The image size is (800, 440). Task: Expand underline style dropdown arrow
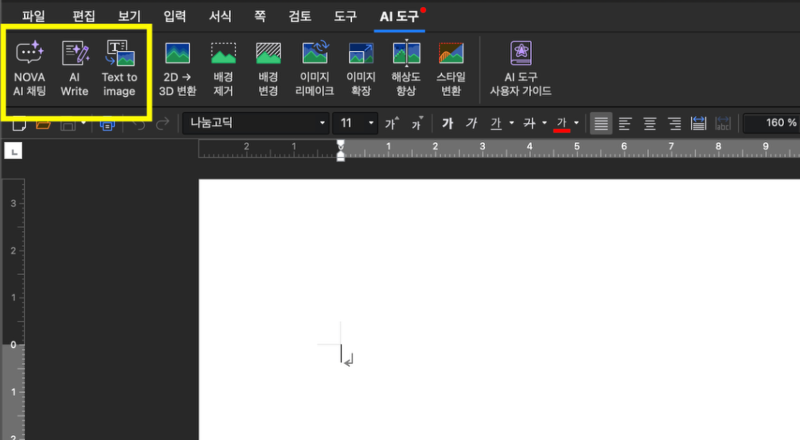pyautogui.click(x=511, y=123)
